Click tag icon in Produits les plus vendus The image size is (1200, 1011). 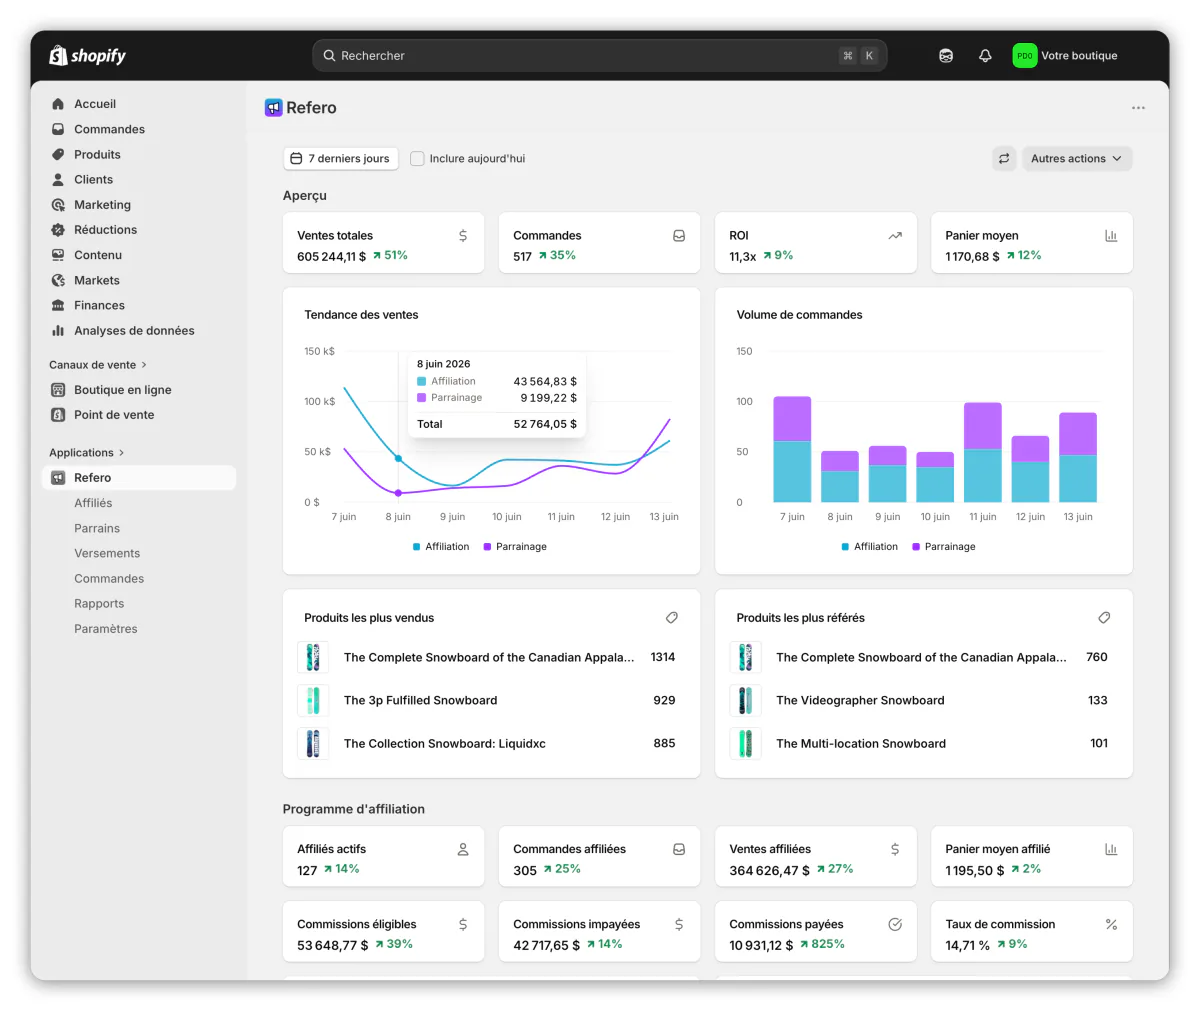click(672, 618)
